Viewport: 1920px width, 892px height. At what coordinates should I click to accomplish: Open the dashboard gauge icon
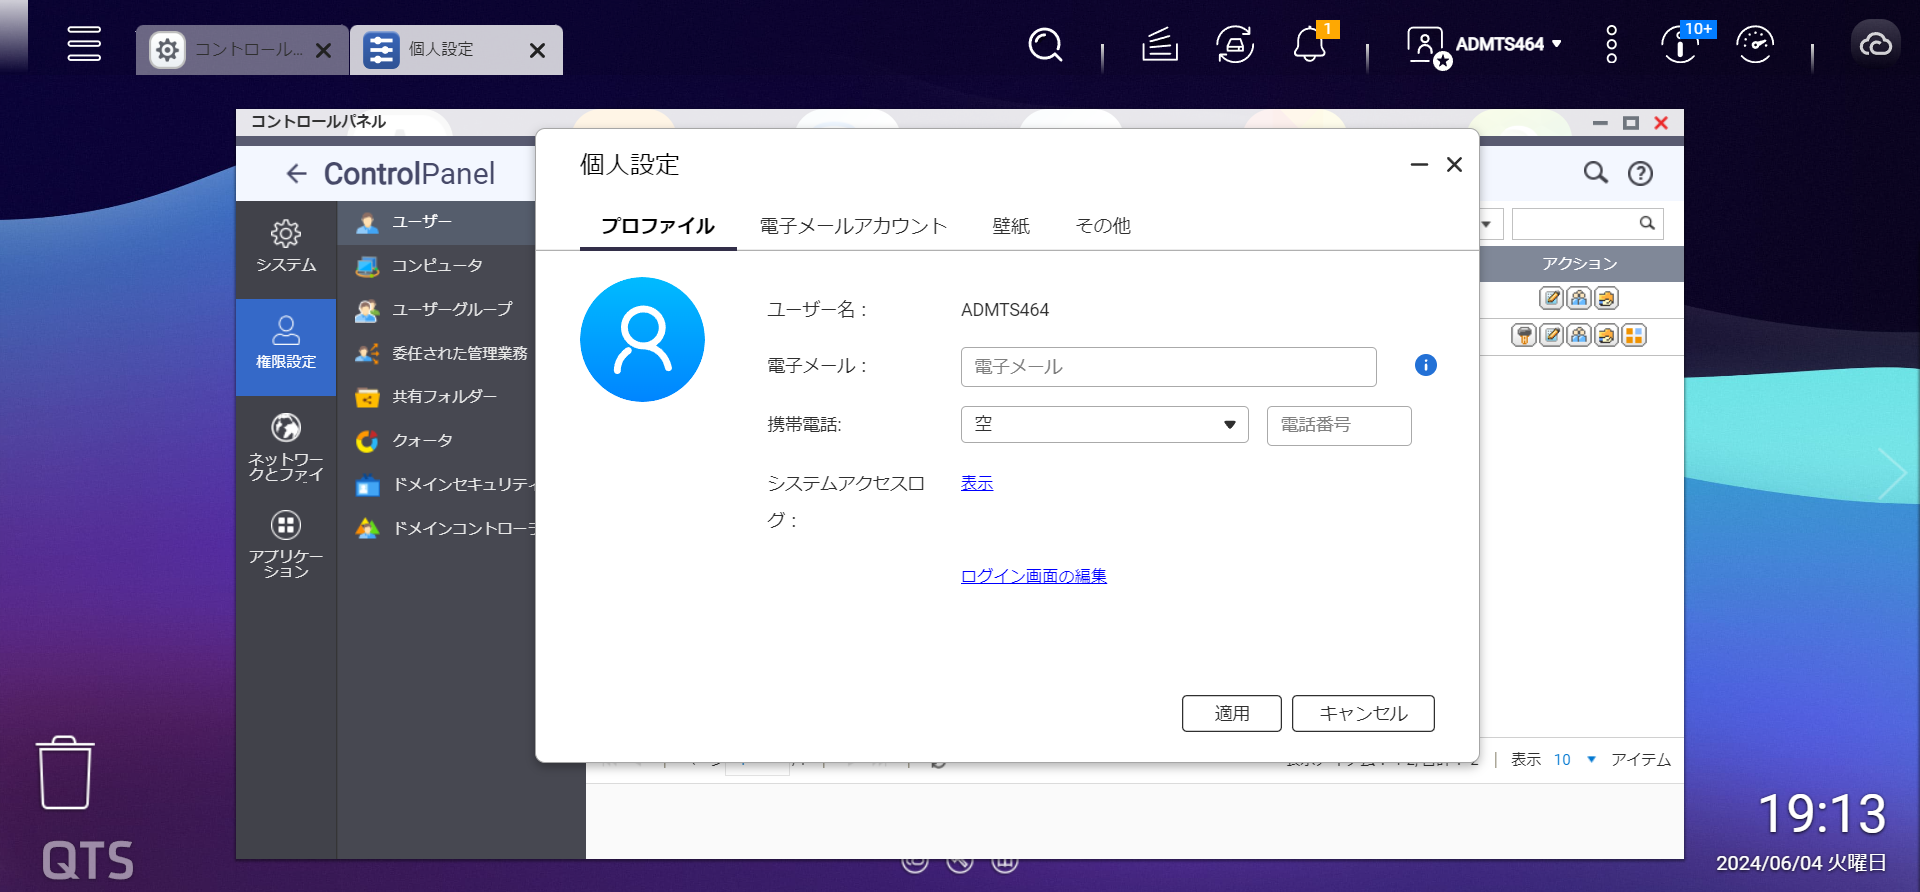[1755, 45]
